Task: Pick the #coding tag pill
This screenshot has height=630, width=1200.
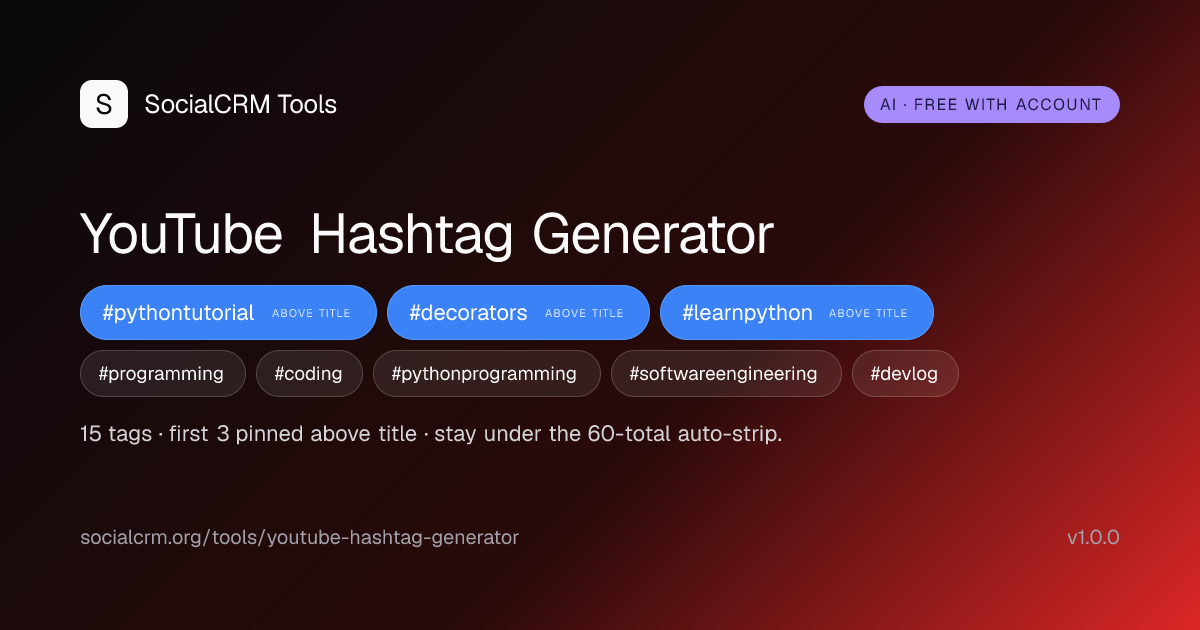Action: coord(309,374)
